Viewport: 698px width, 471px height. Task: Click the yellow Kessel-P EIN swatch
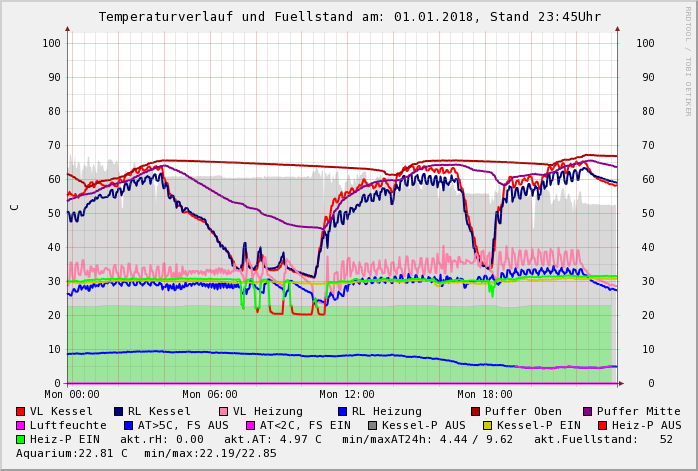[489, 425]
